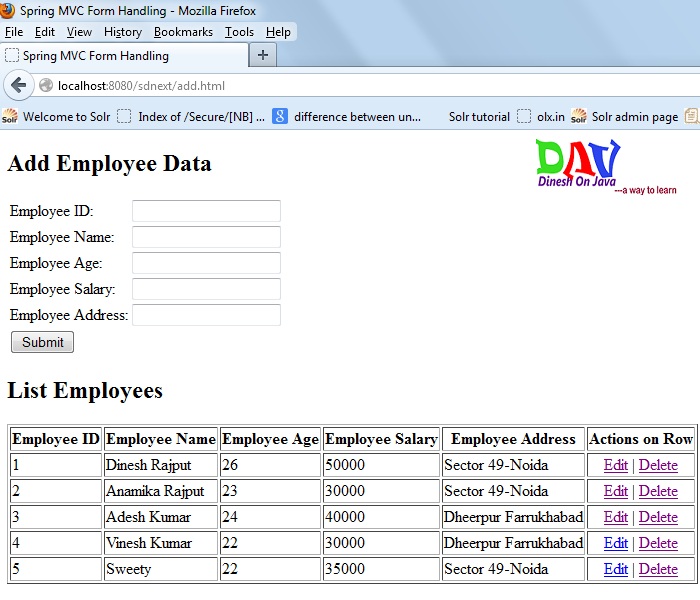
Task: Open the History menu
Action: 123,32
